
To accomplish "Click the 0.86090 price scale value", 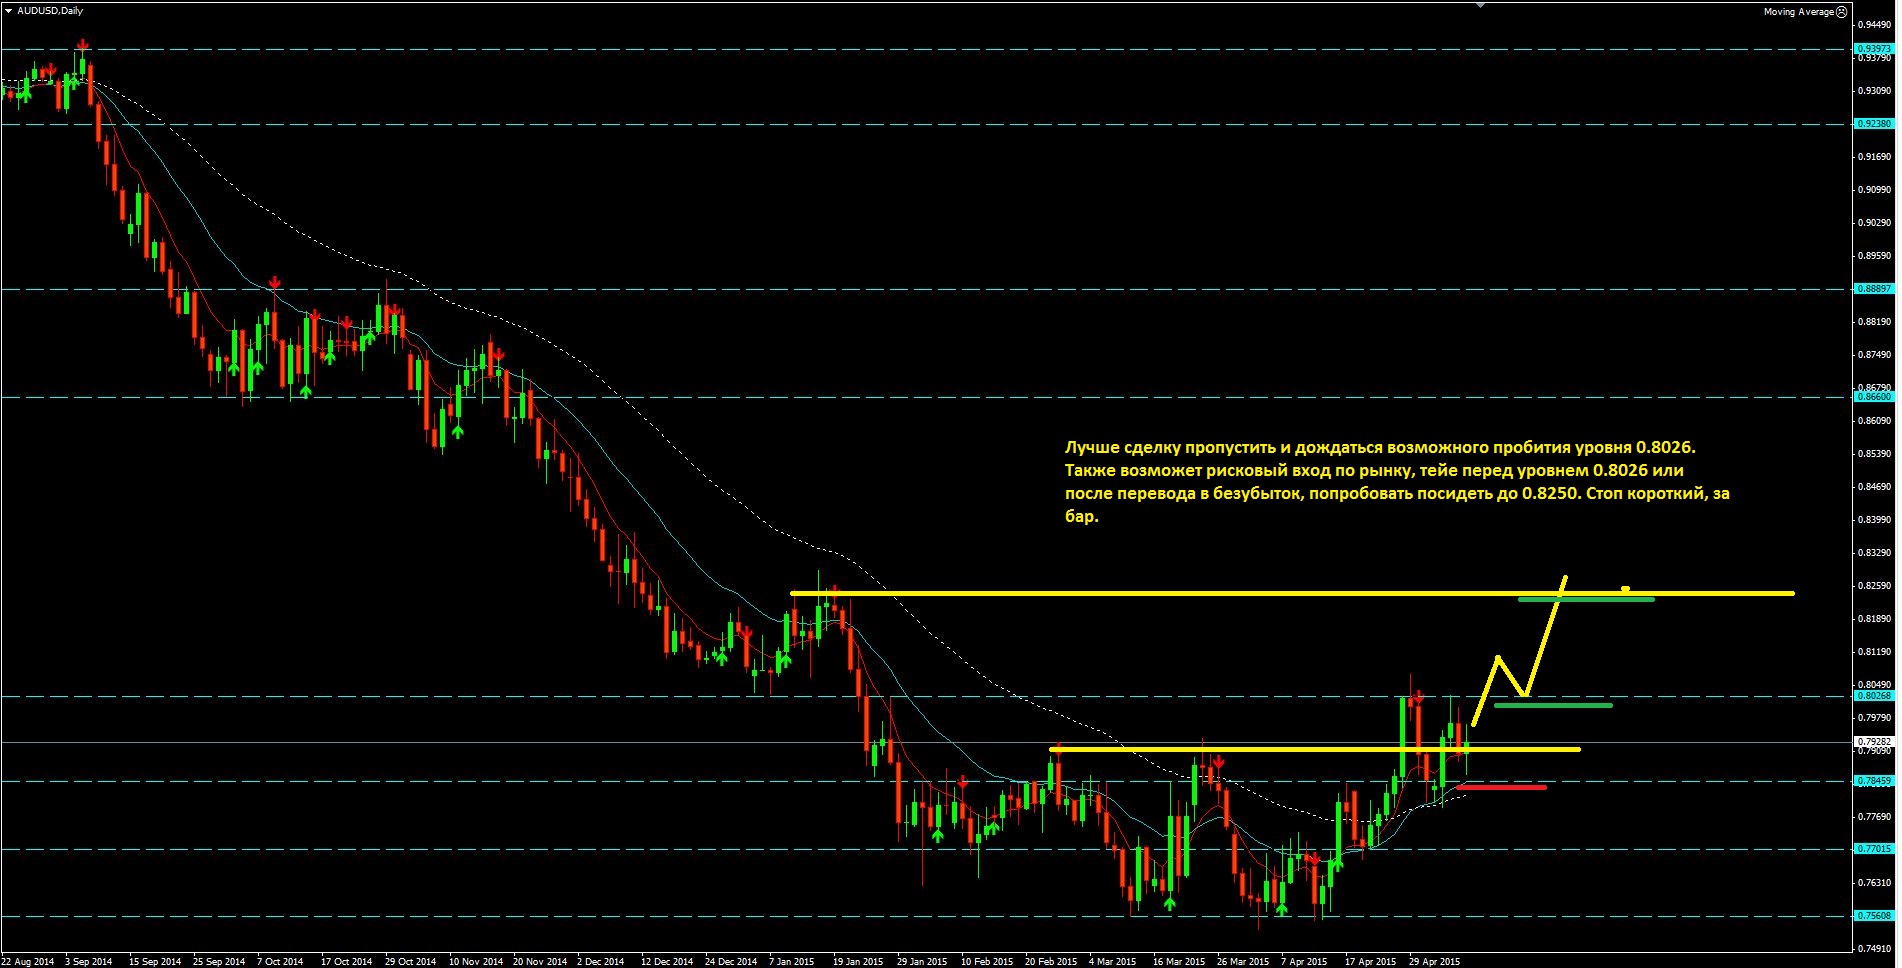I will [x=1874, y=420].
